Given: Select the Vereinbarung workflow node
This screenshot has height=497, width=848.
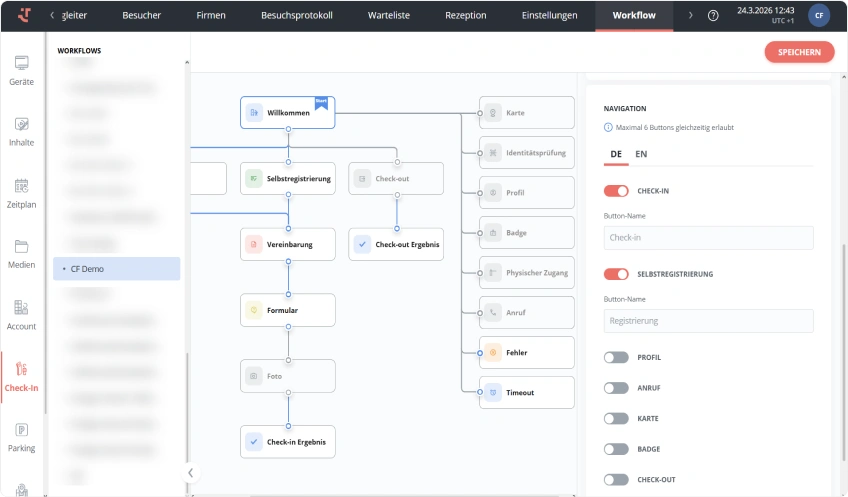Looking at the screenshot, I should click(288, 244).
